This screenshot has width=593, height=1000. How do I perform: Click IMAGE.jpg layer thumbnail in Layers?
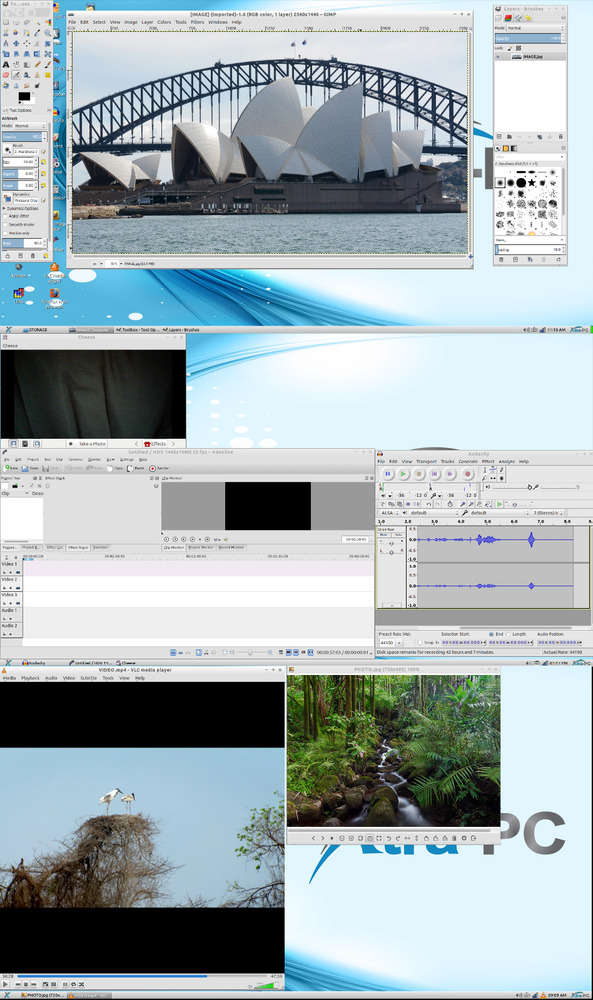[x=516, y=57]
